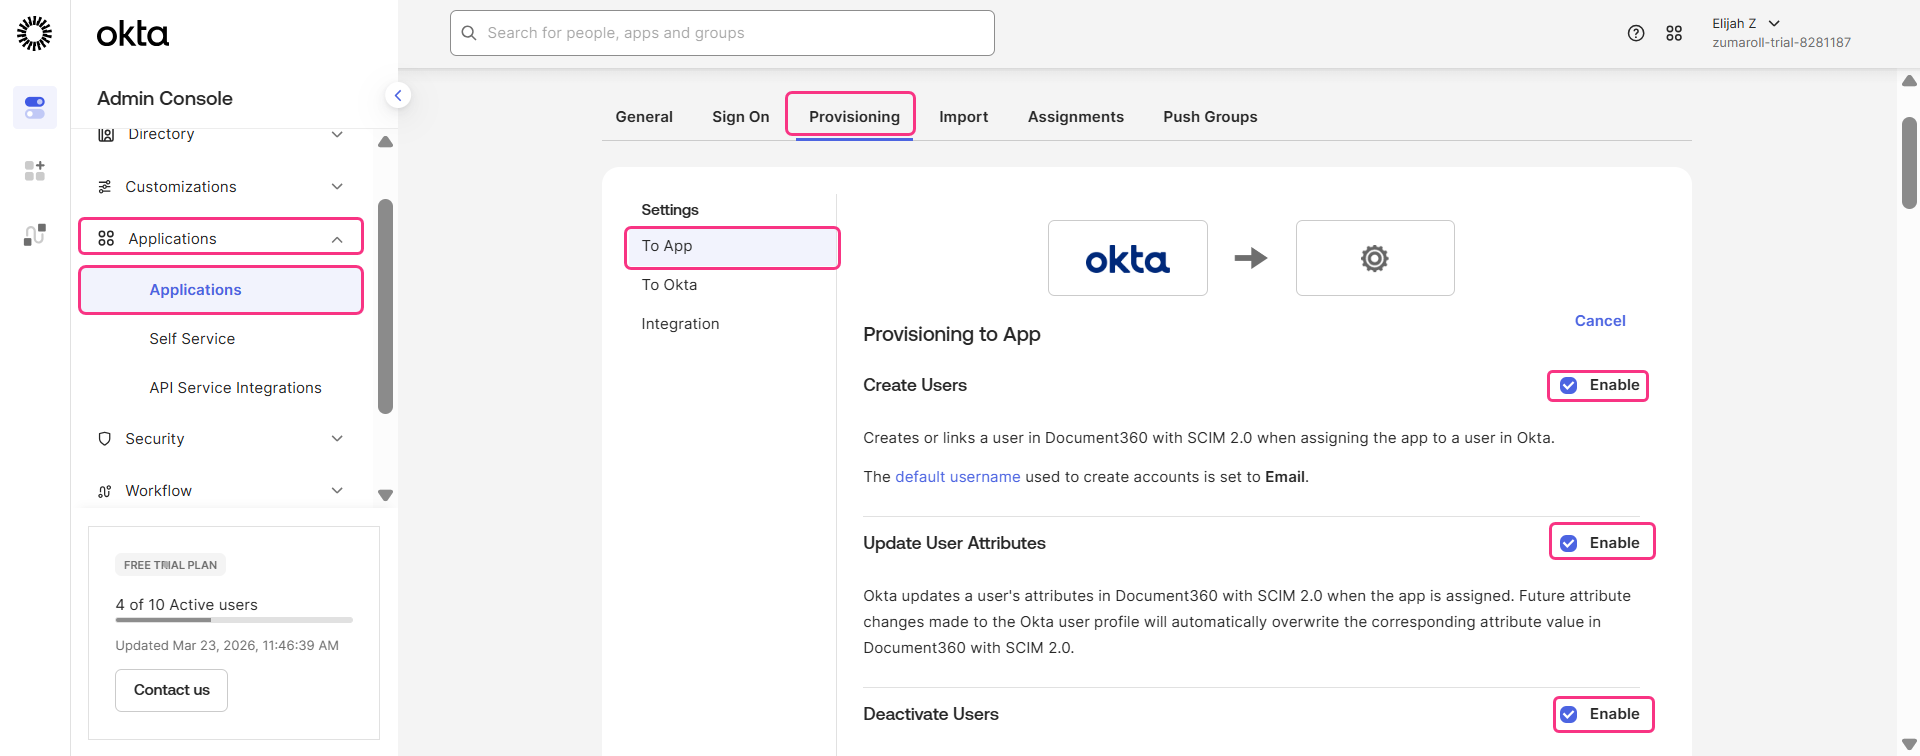Screen dimensions: 1920x756
Task: Click the Customizations sliders icon
Action: [x=105, y=187]
